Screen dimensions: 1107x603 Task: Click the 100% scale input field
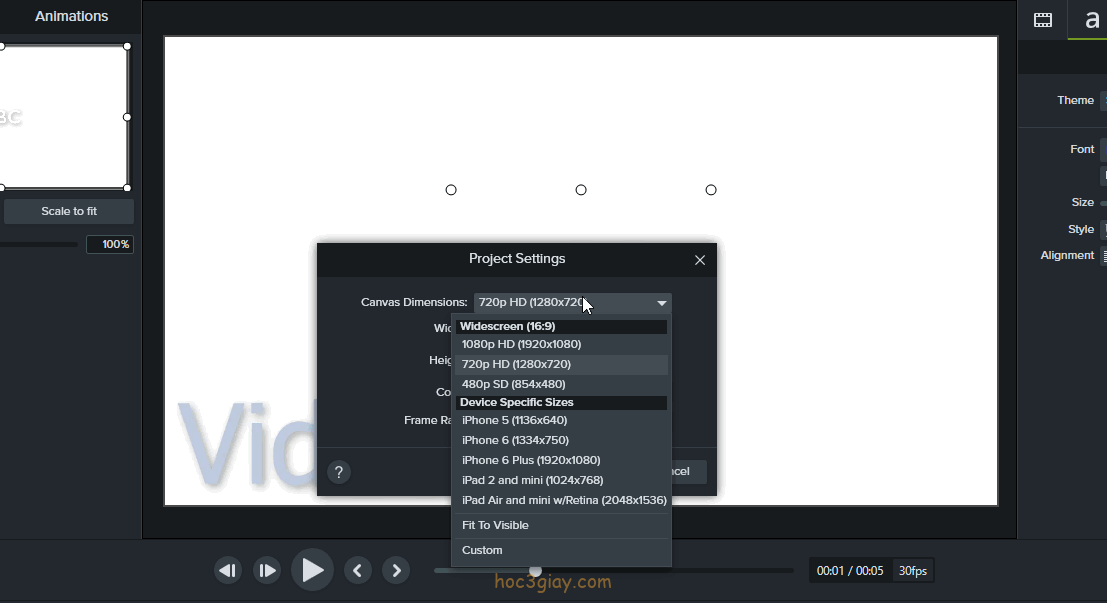click(109, 244)
